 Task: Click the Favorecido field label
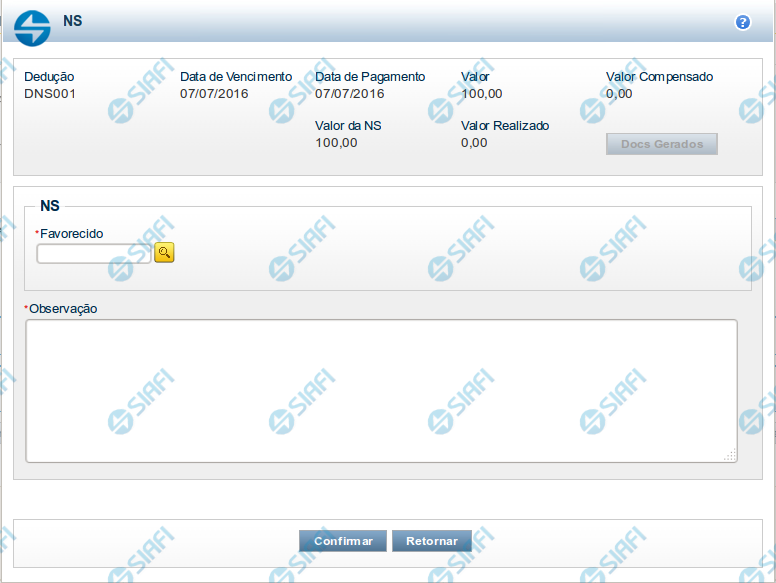pos(72,234)
